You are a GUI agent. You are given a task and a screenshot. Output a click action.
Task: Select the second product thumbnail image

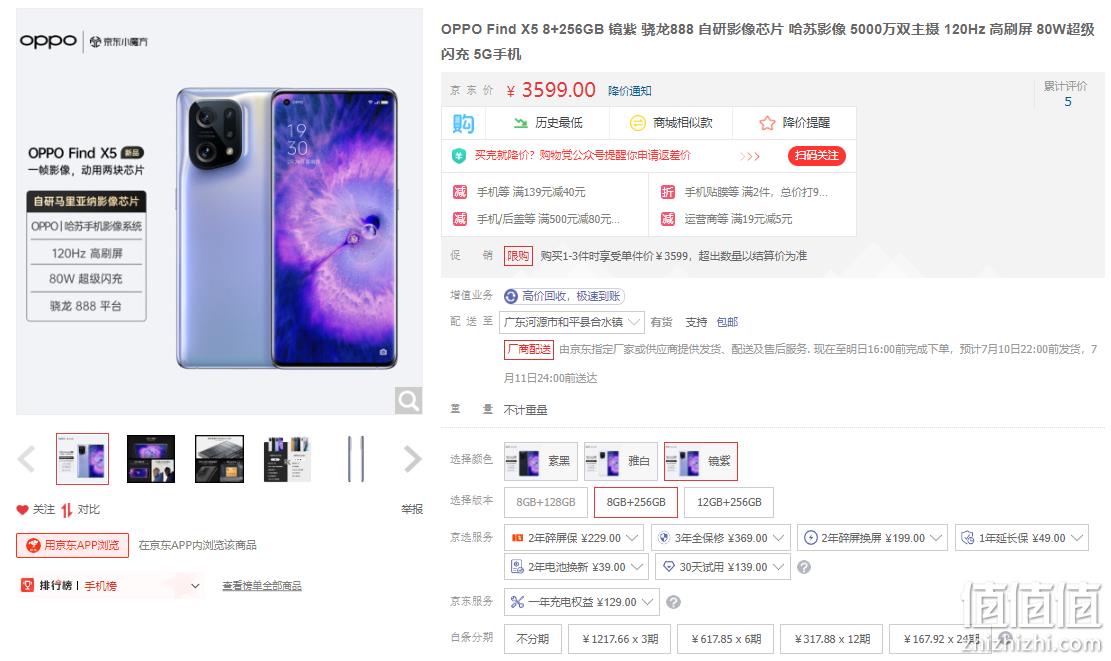click(x=151, y=459)
